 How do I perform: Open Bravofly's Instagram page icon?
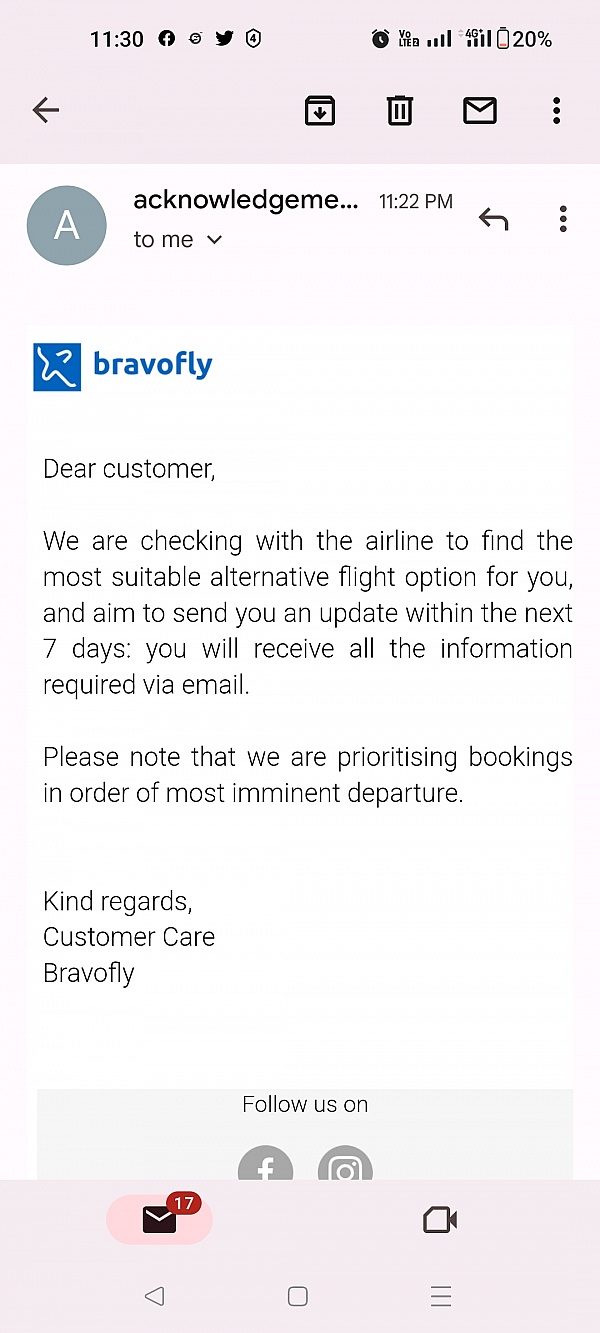click(345, 1166)
